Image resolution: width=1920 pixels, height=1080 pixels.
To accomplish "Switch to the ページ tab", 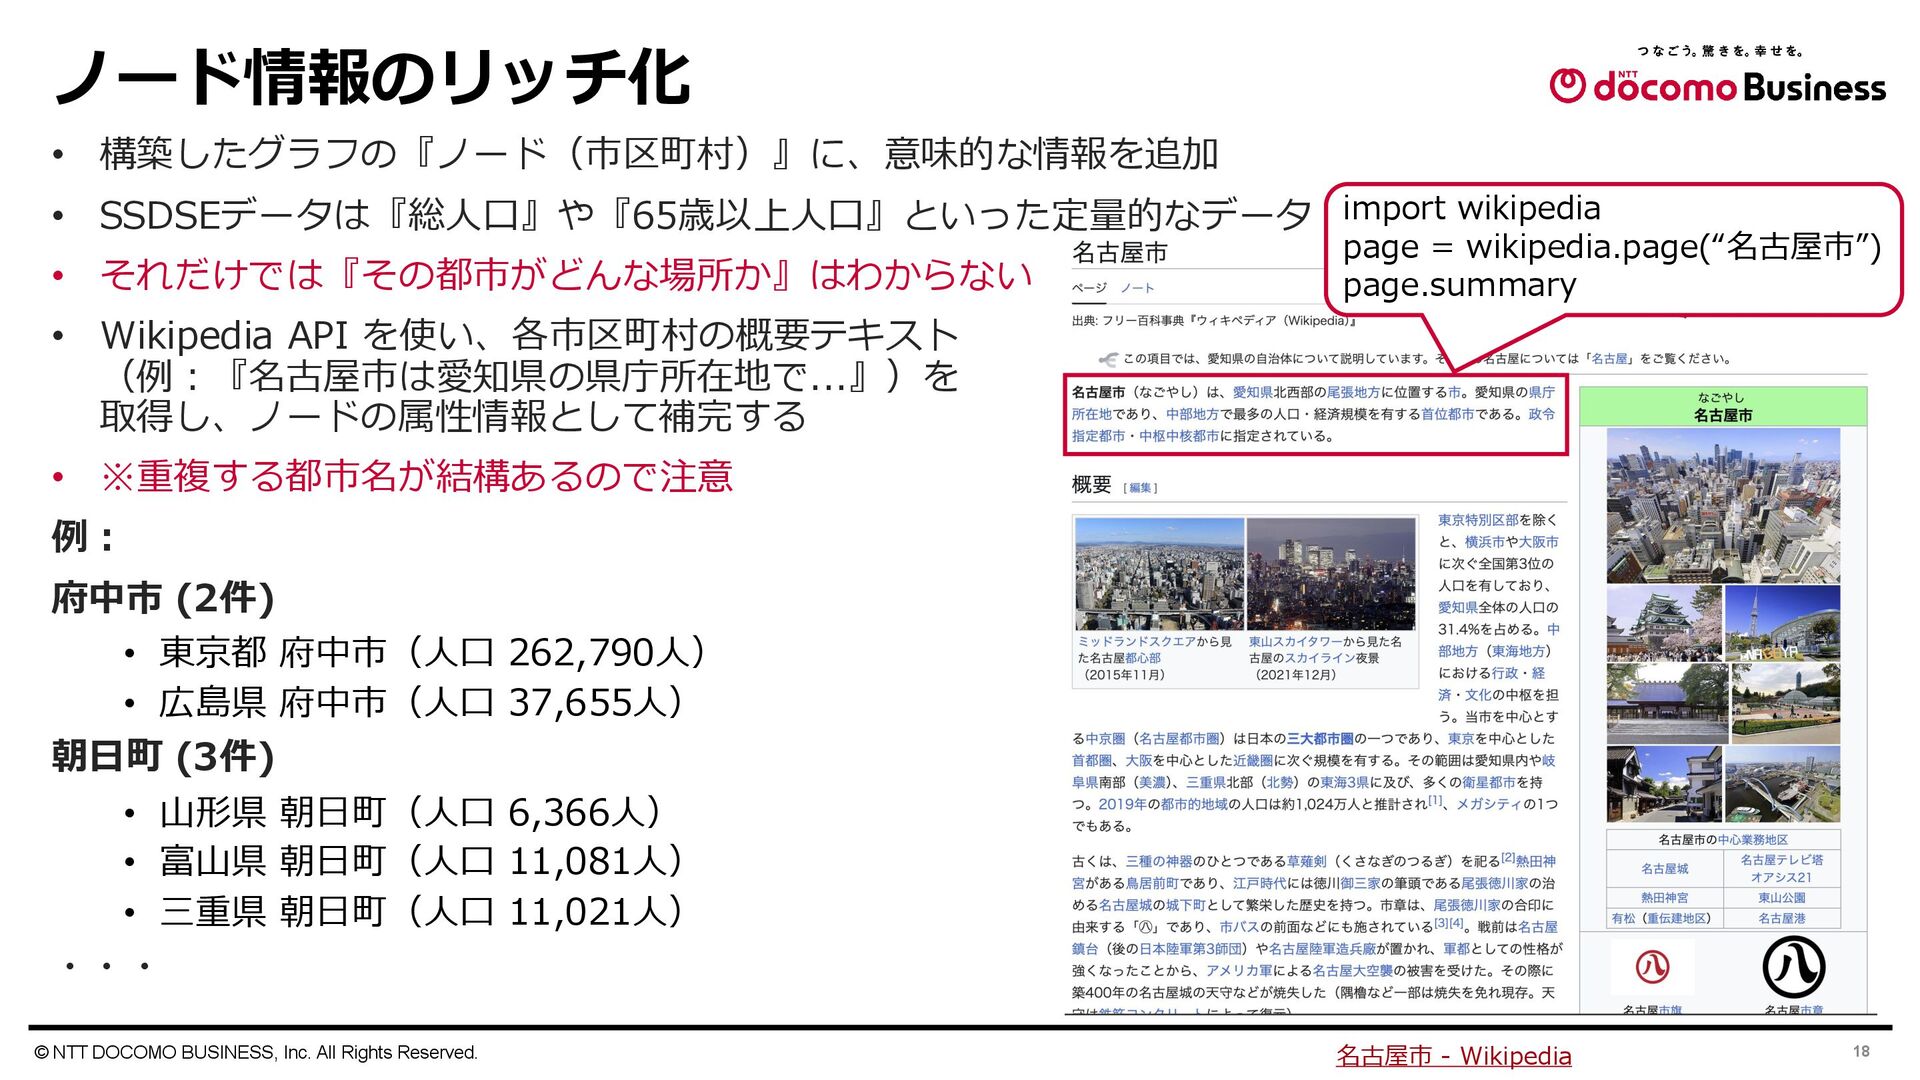I will pos(1089,288).
